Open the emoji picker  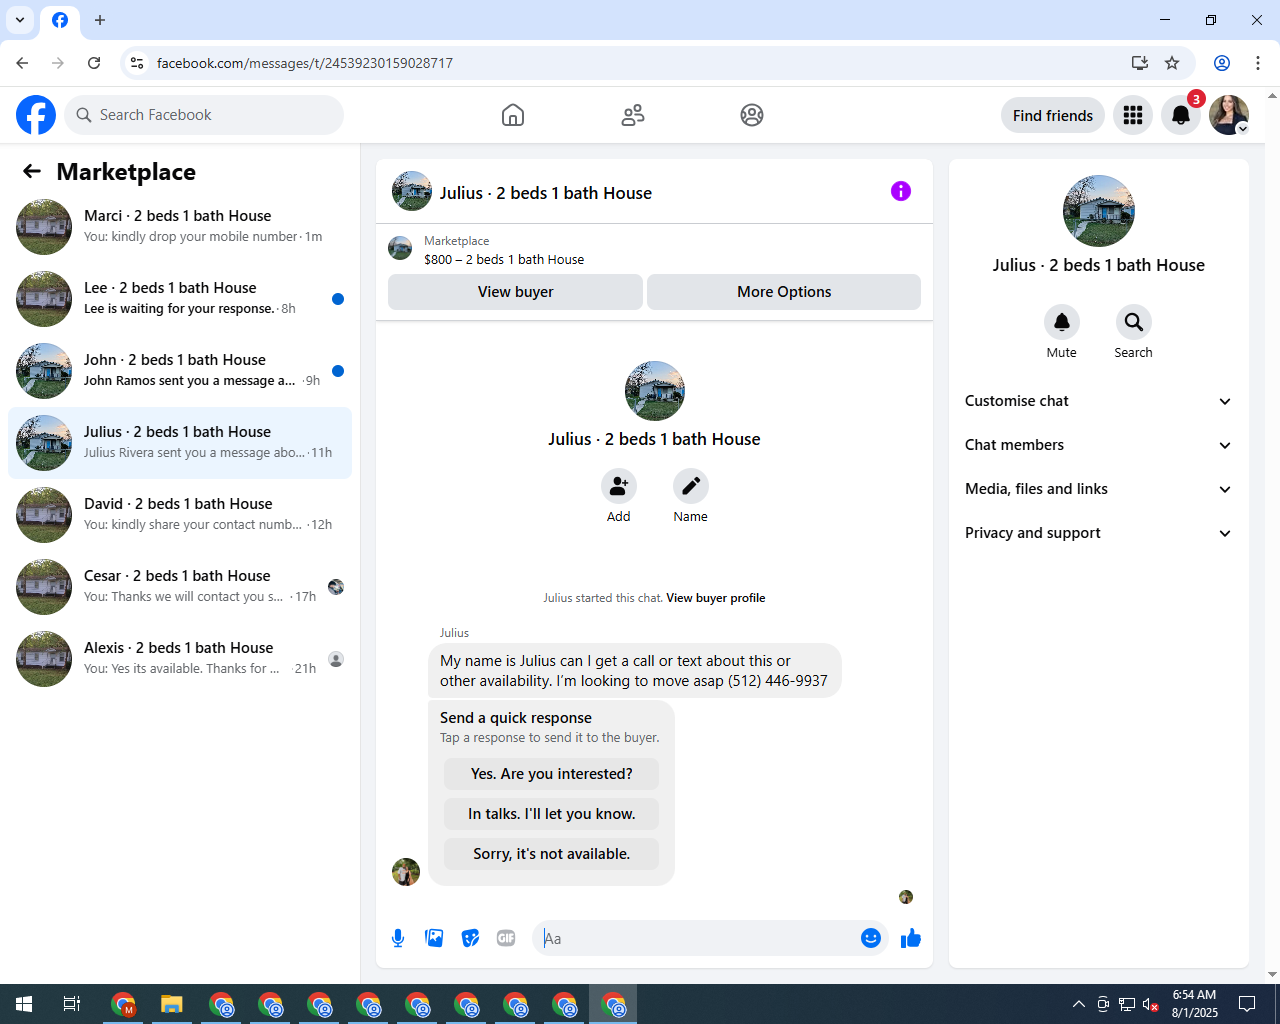pyautogui.click(x=871, y=938)
